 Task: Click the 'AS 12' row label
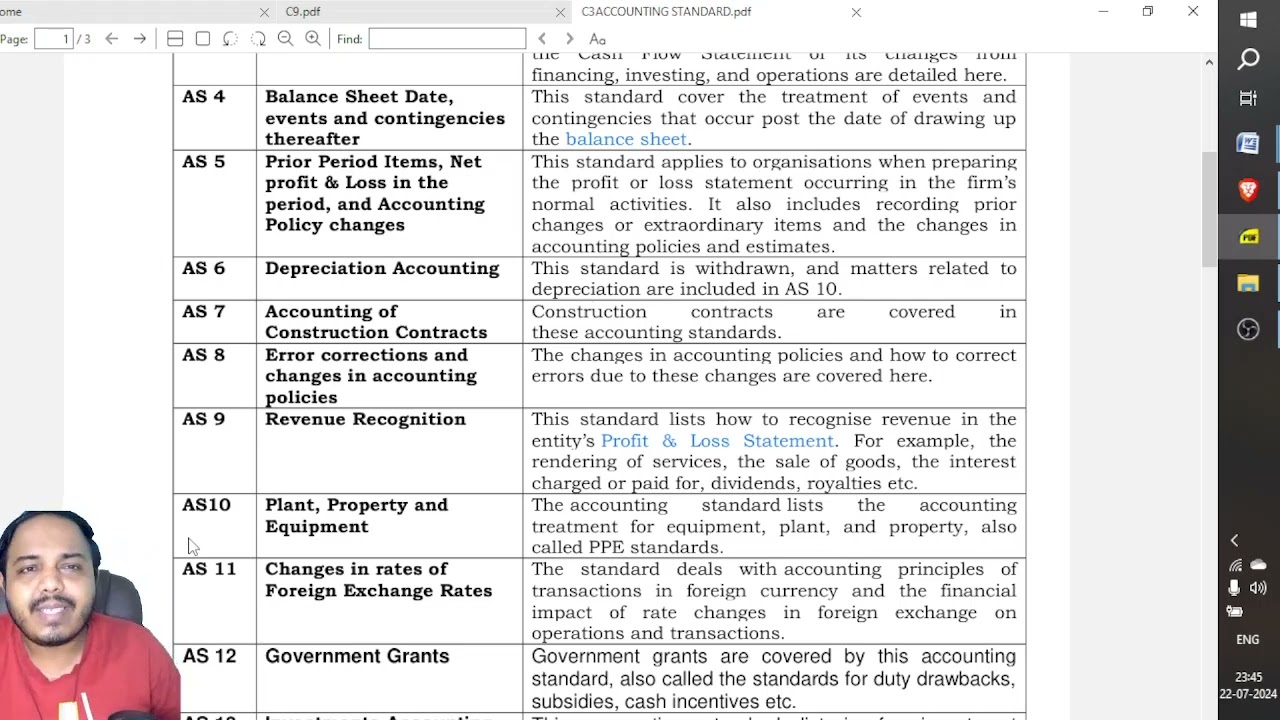[x=209, y=656]
